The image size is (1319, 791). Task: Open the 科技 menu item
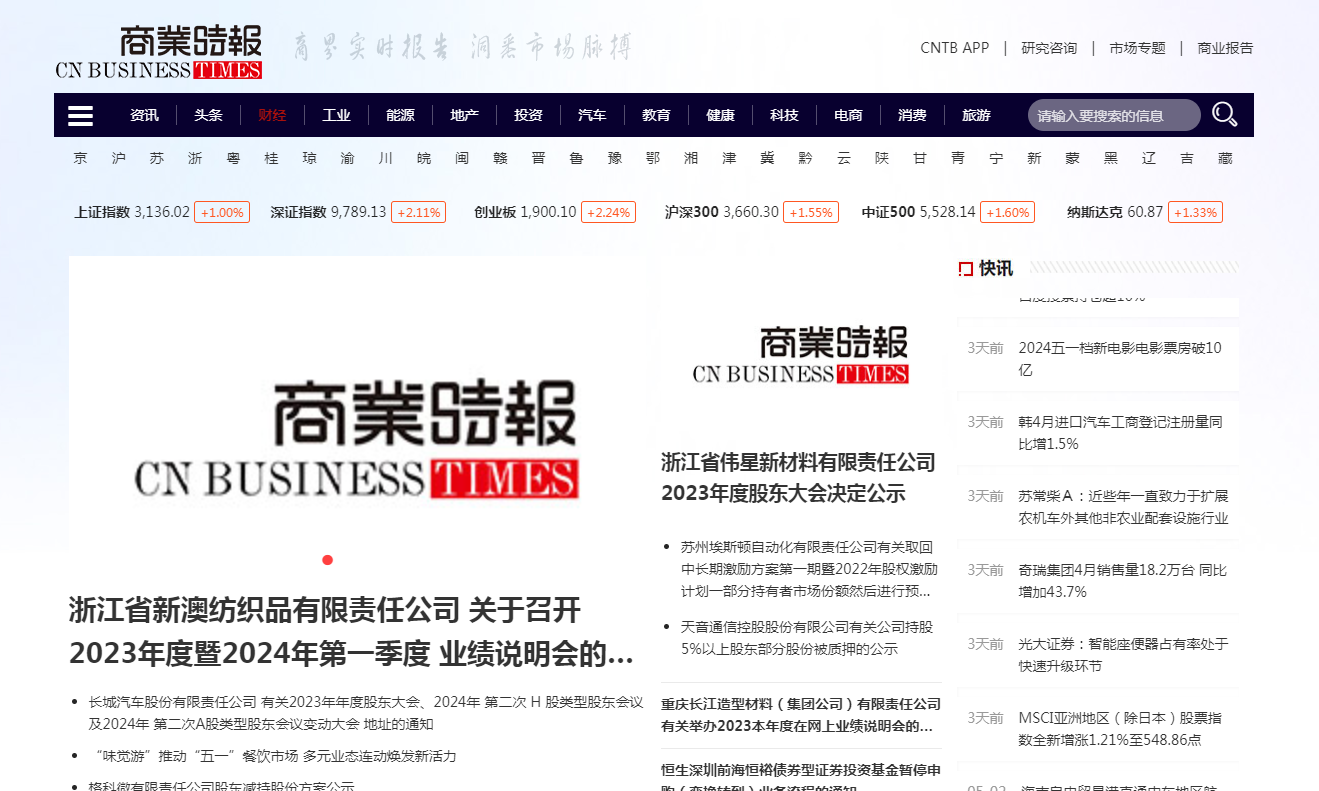[x=784, y=115]
